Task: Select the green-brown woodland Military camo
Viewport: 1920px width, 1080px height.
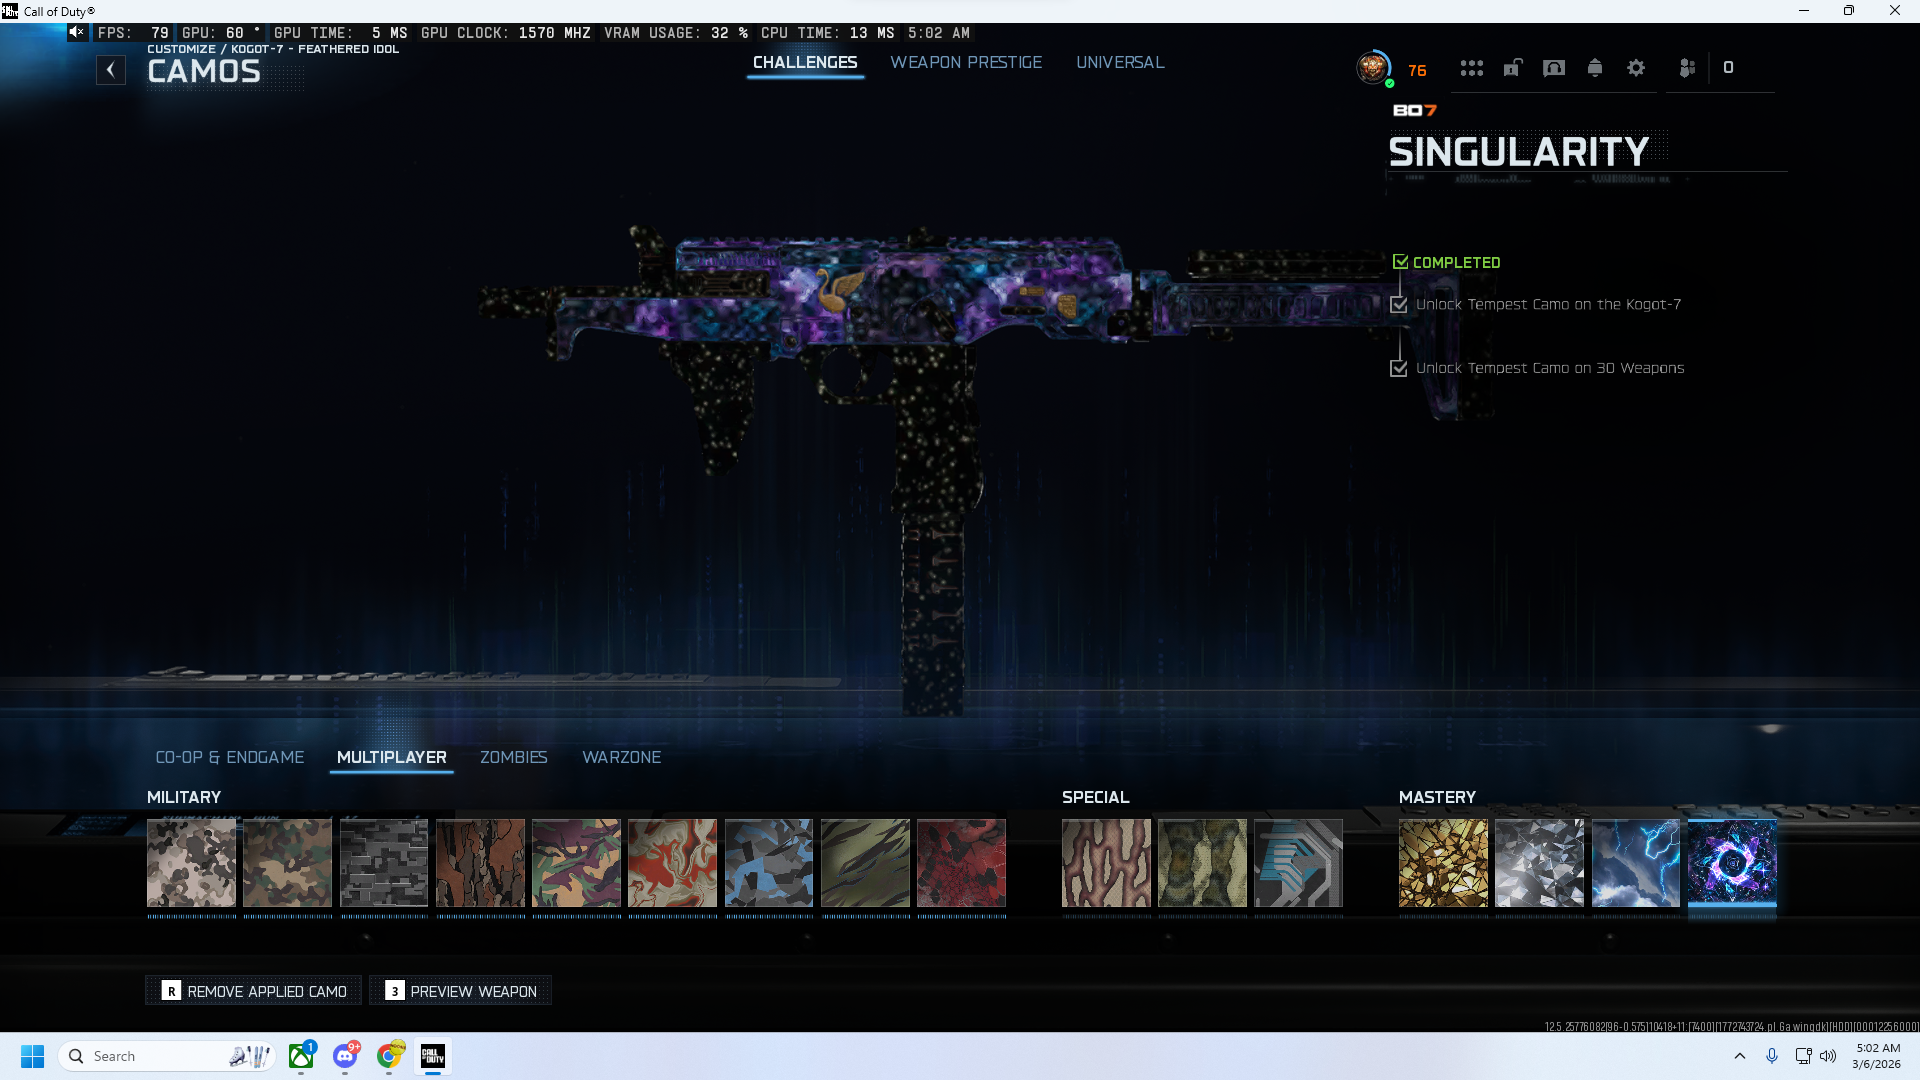Action: (x=288, y=863)
